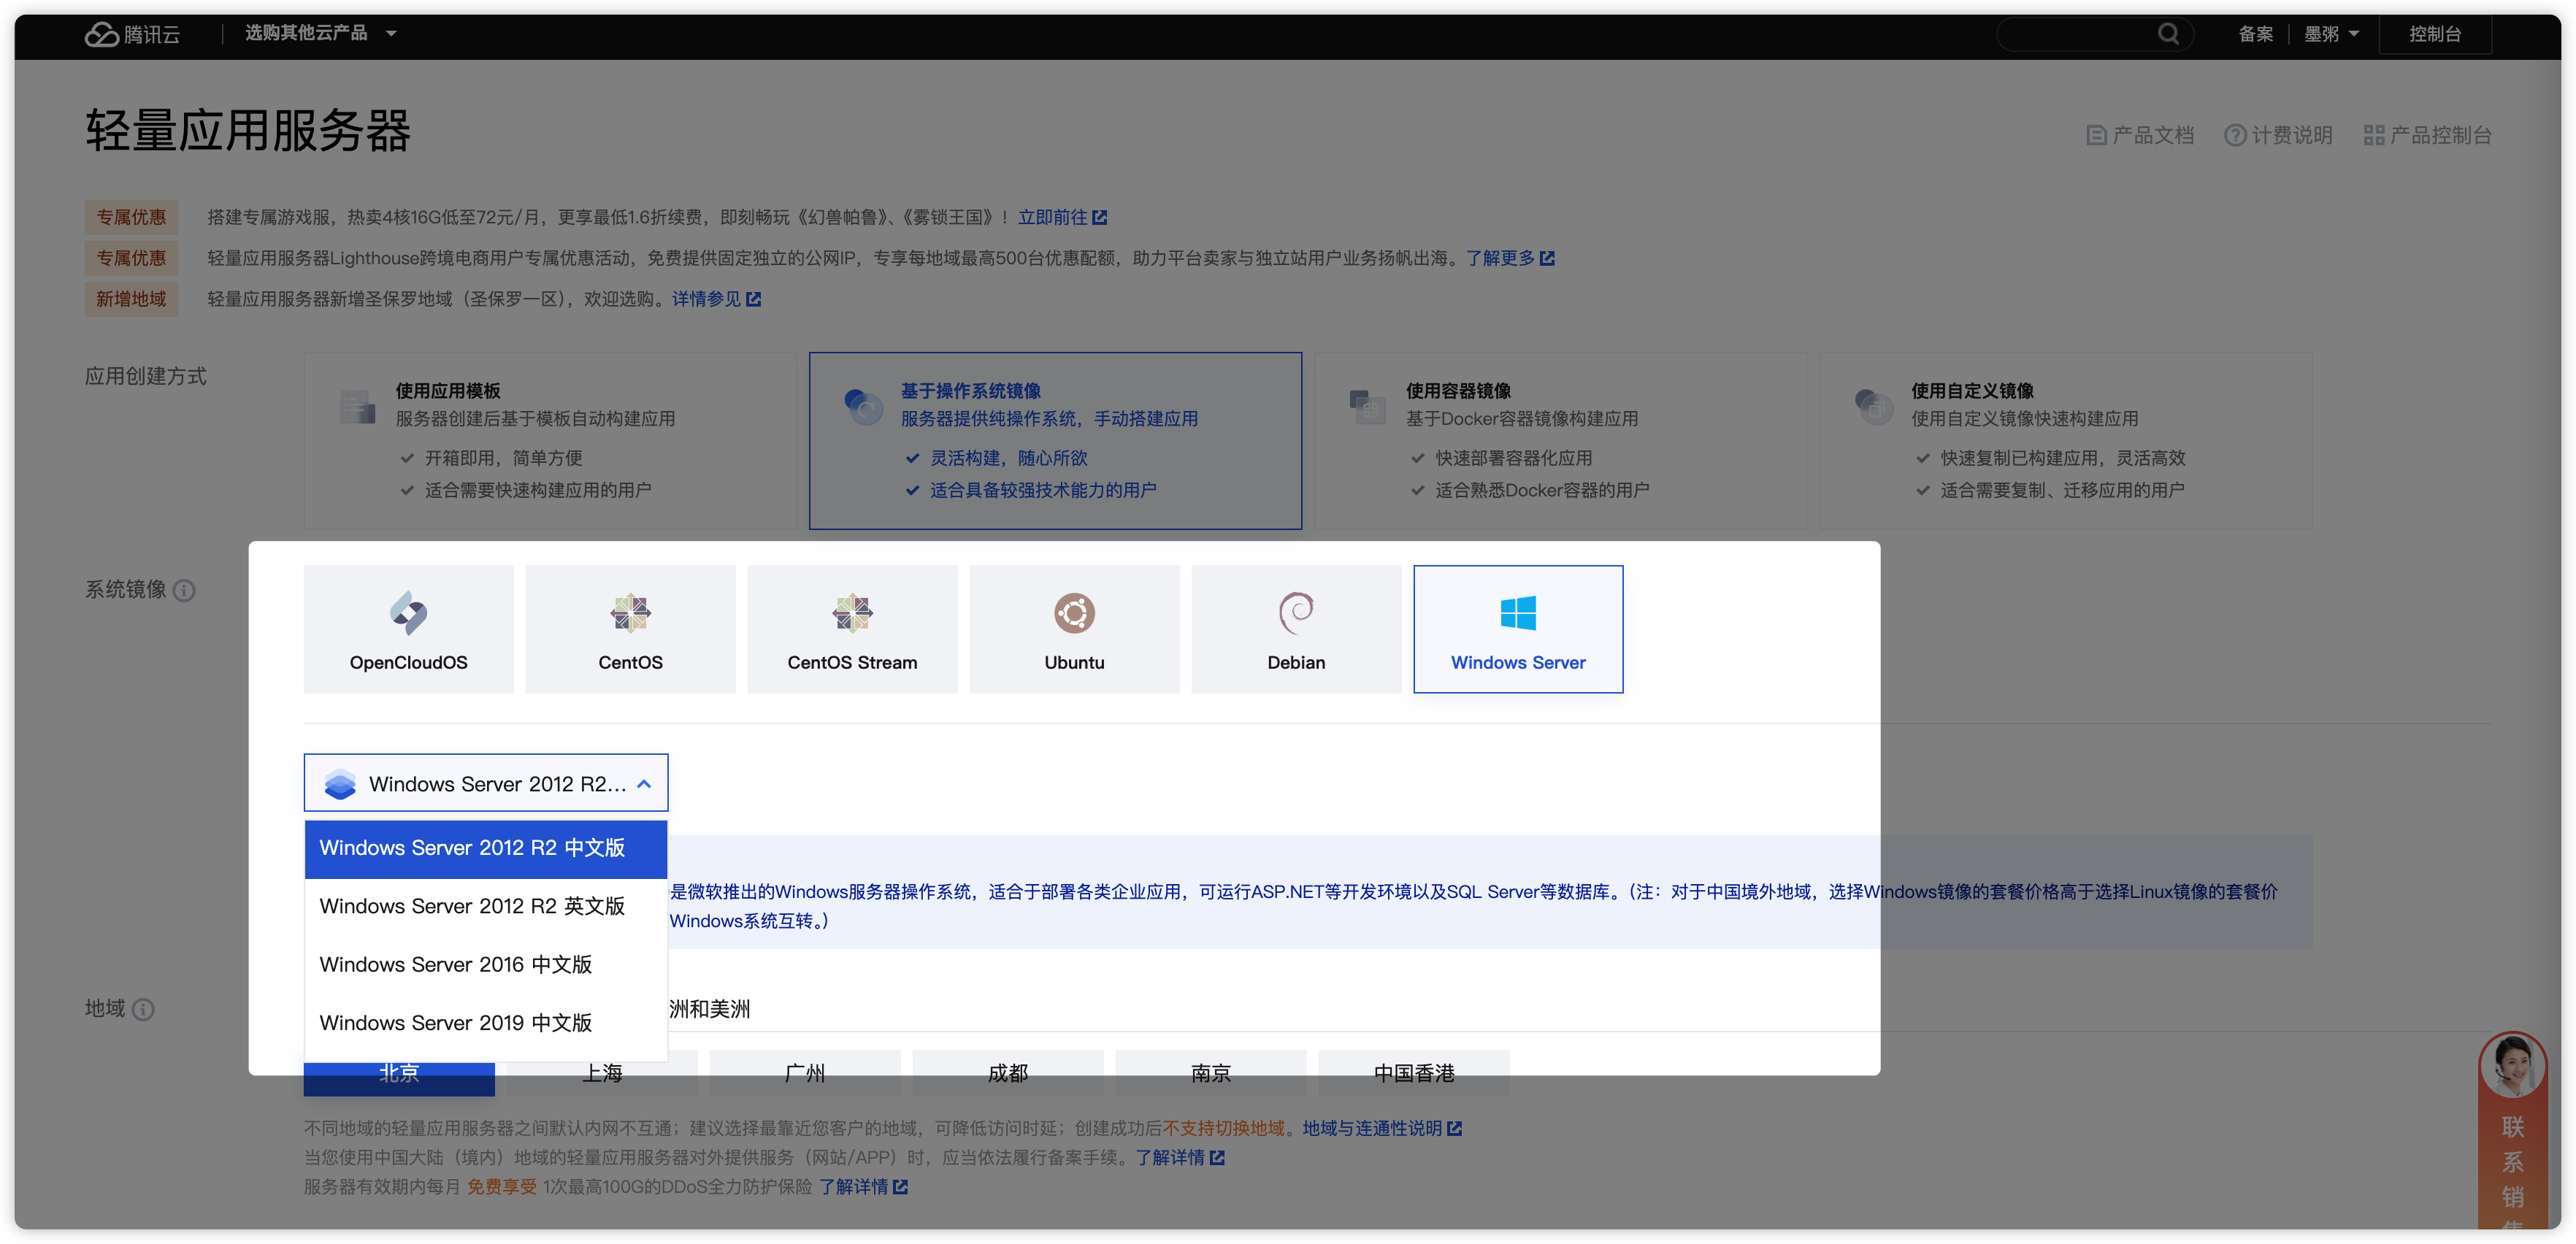The height and width of the screenshot is (1244, 2576).
Task: Click the Windows logo icon
Action: tap(1518, 613)
